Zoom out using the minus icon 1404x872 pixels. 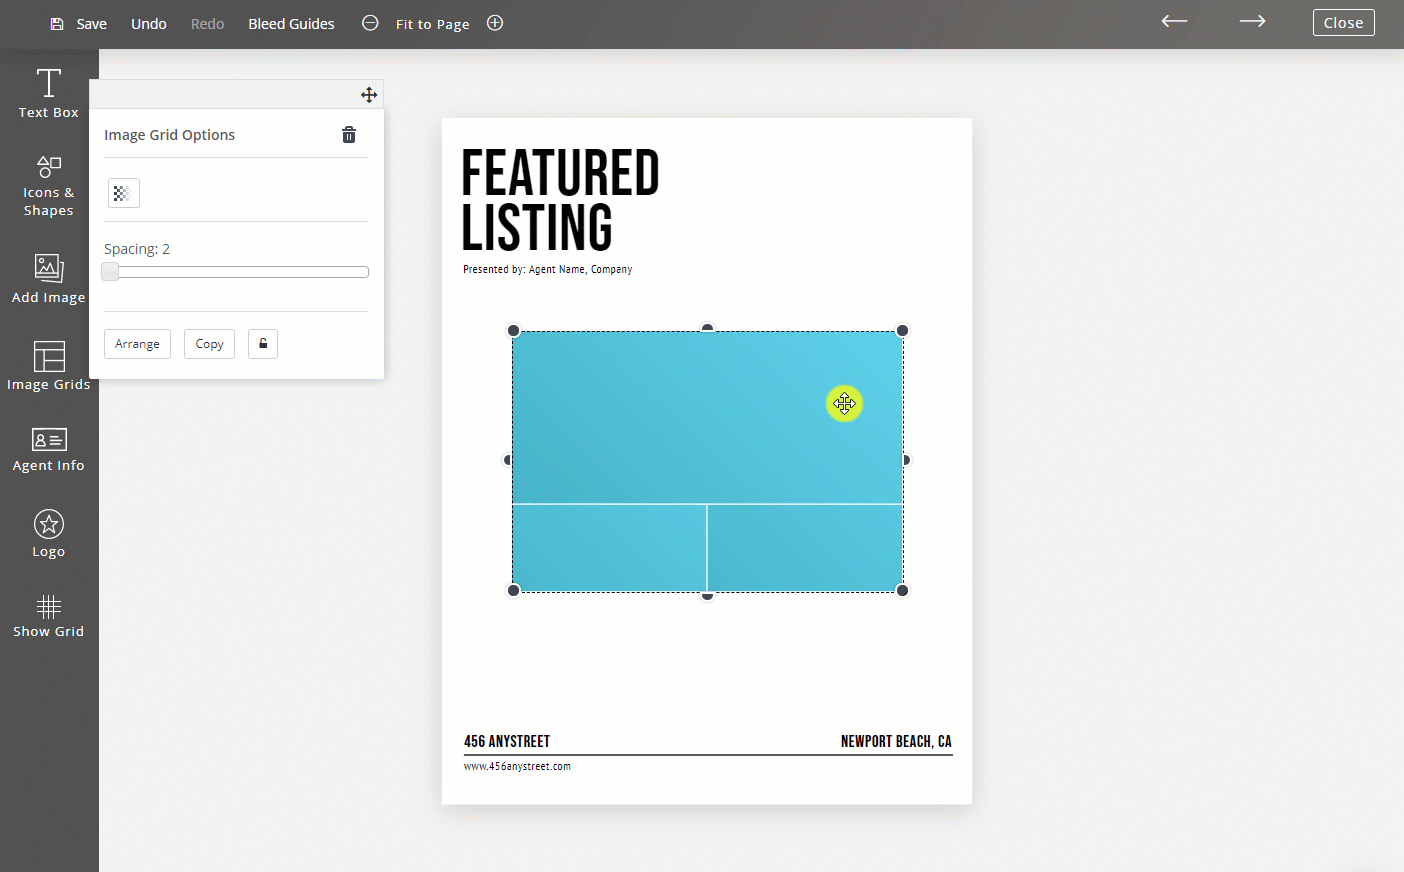369,22
